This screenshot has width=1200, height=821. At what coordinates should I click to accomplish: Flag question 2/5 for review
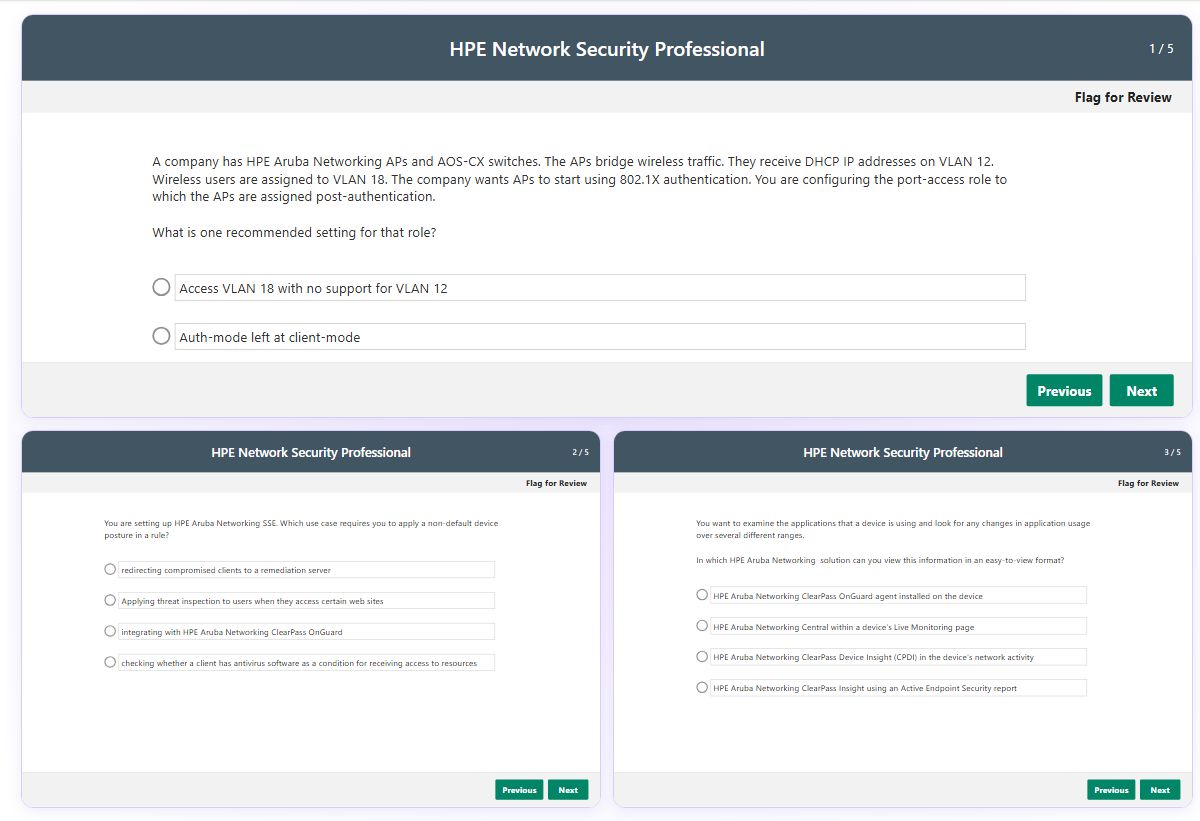click(557, 483)
